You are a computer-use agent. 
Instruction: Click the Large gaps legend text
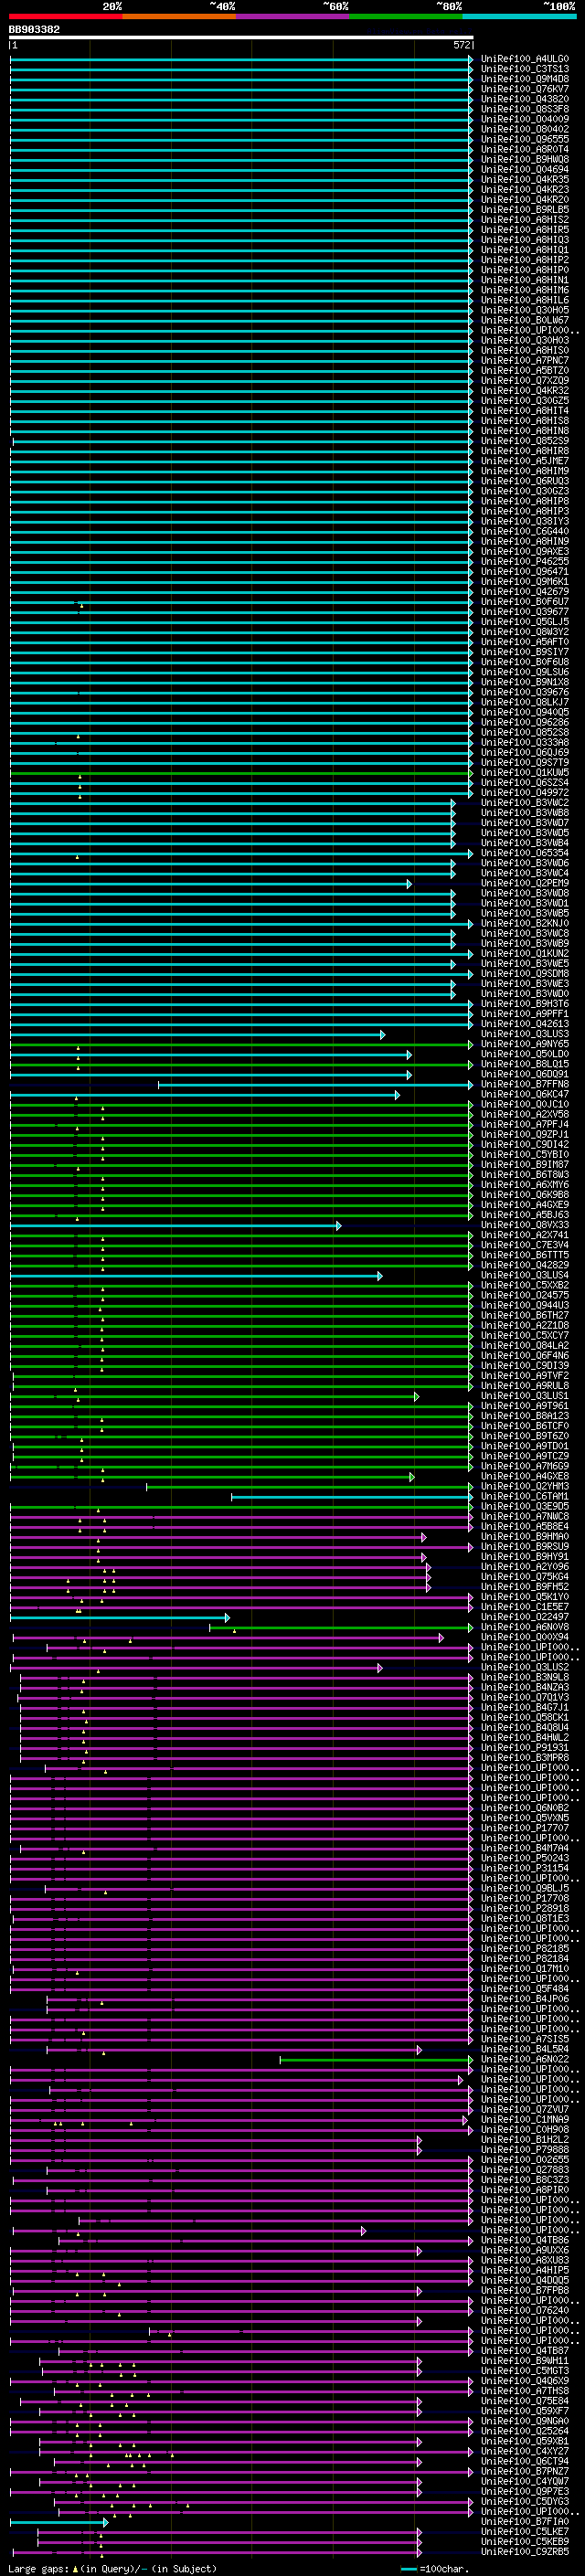[x=112, y=2568]
